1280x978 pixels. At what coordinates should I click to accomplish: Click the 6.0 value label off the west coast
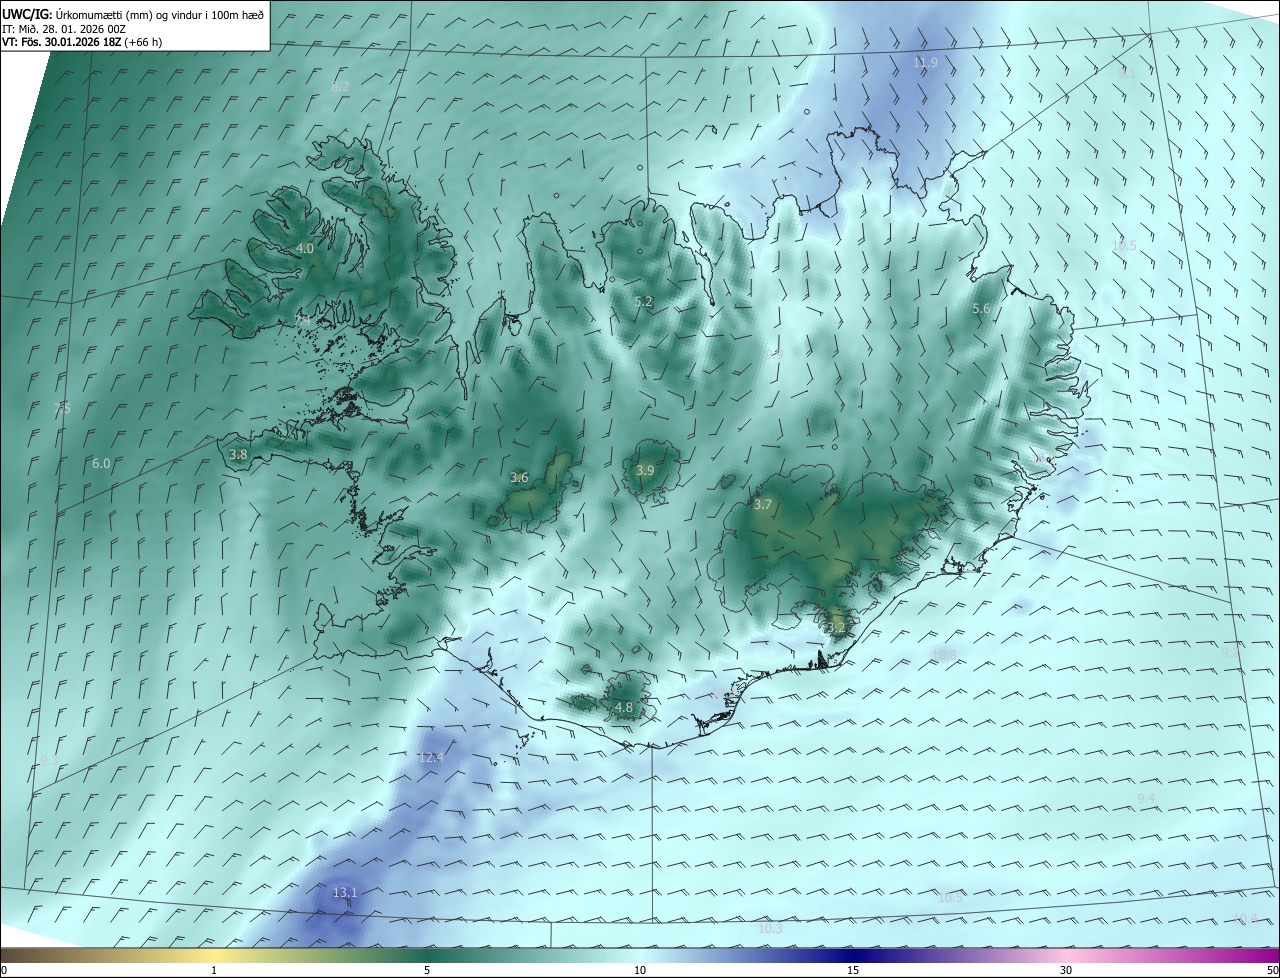pos(101,464)
